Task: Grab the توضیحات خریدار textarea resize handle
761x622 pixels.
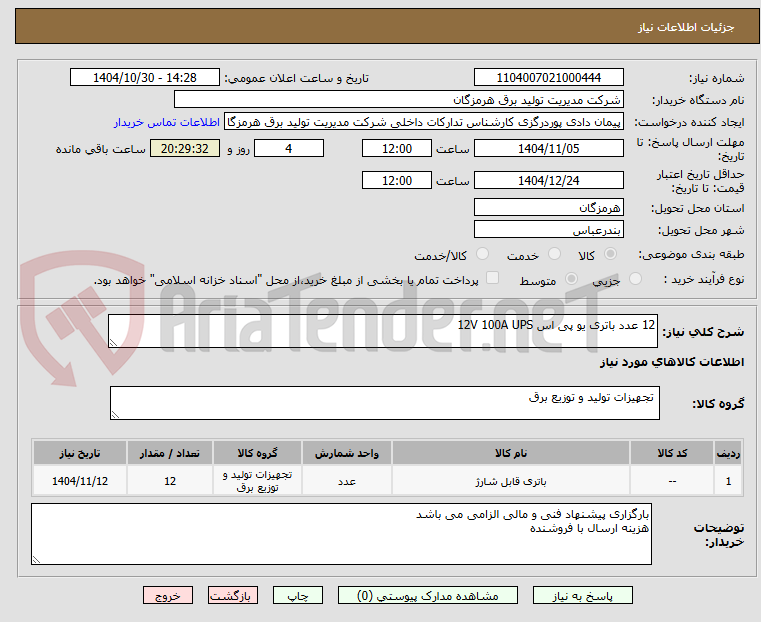Action: point(36,559)
